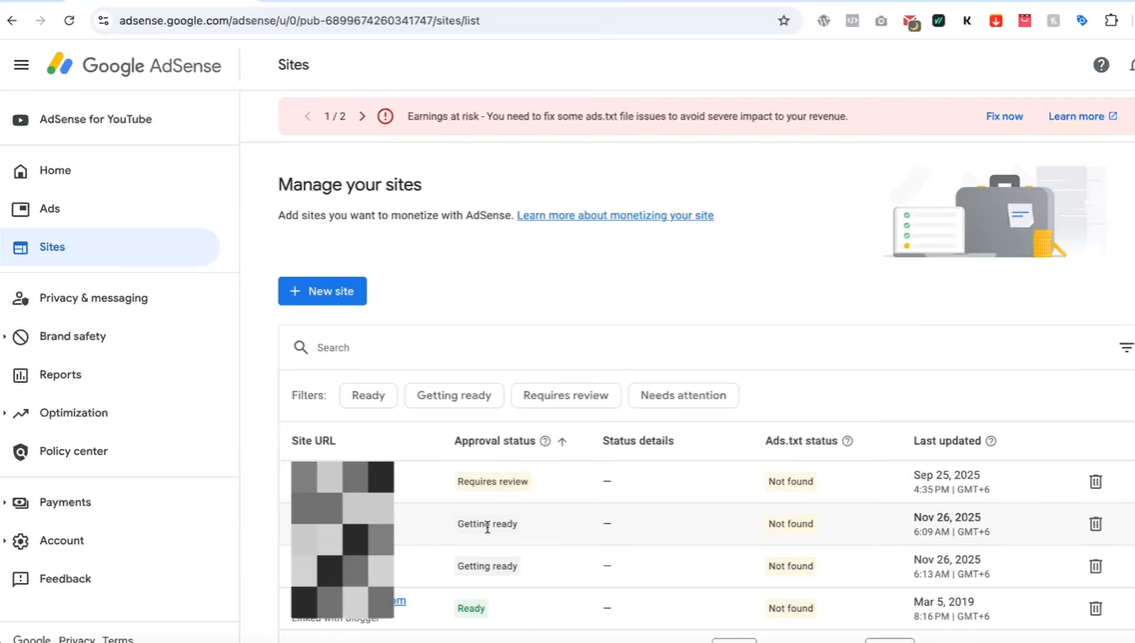Toggle the Ready filter chip
The height and width of the screenshot is (643, 1135).
pos(368,395)
